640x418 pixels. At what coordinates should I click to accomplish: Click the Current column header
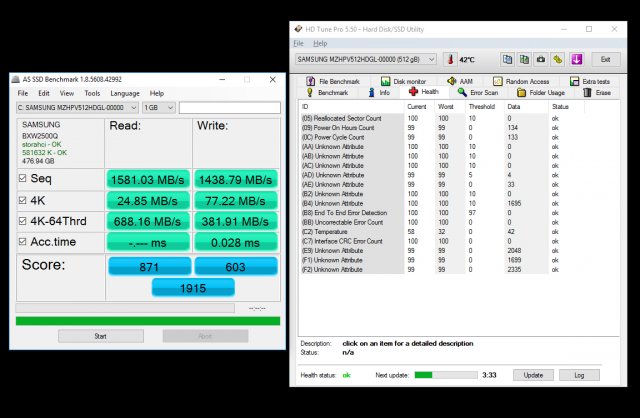419,107
